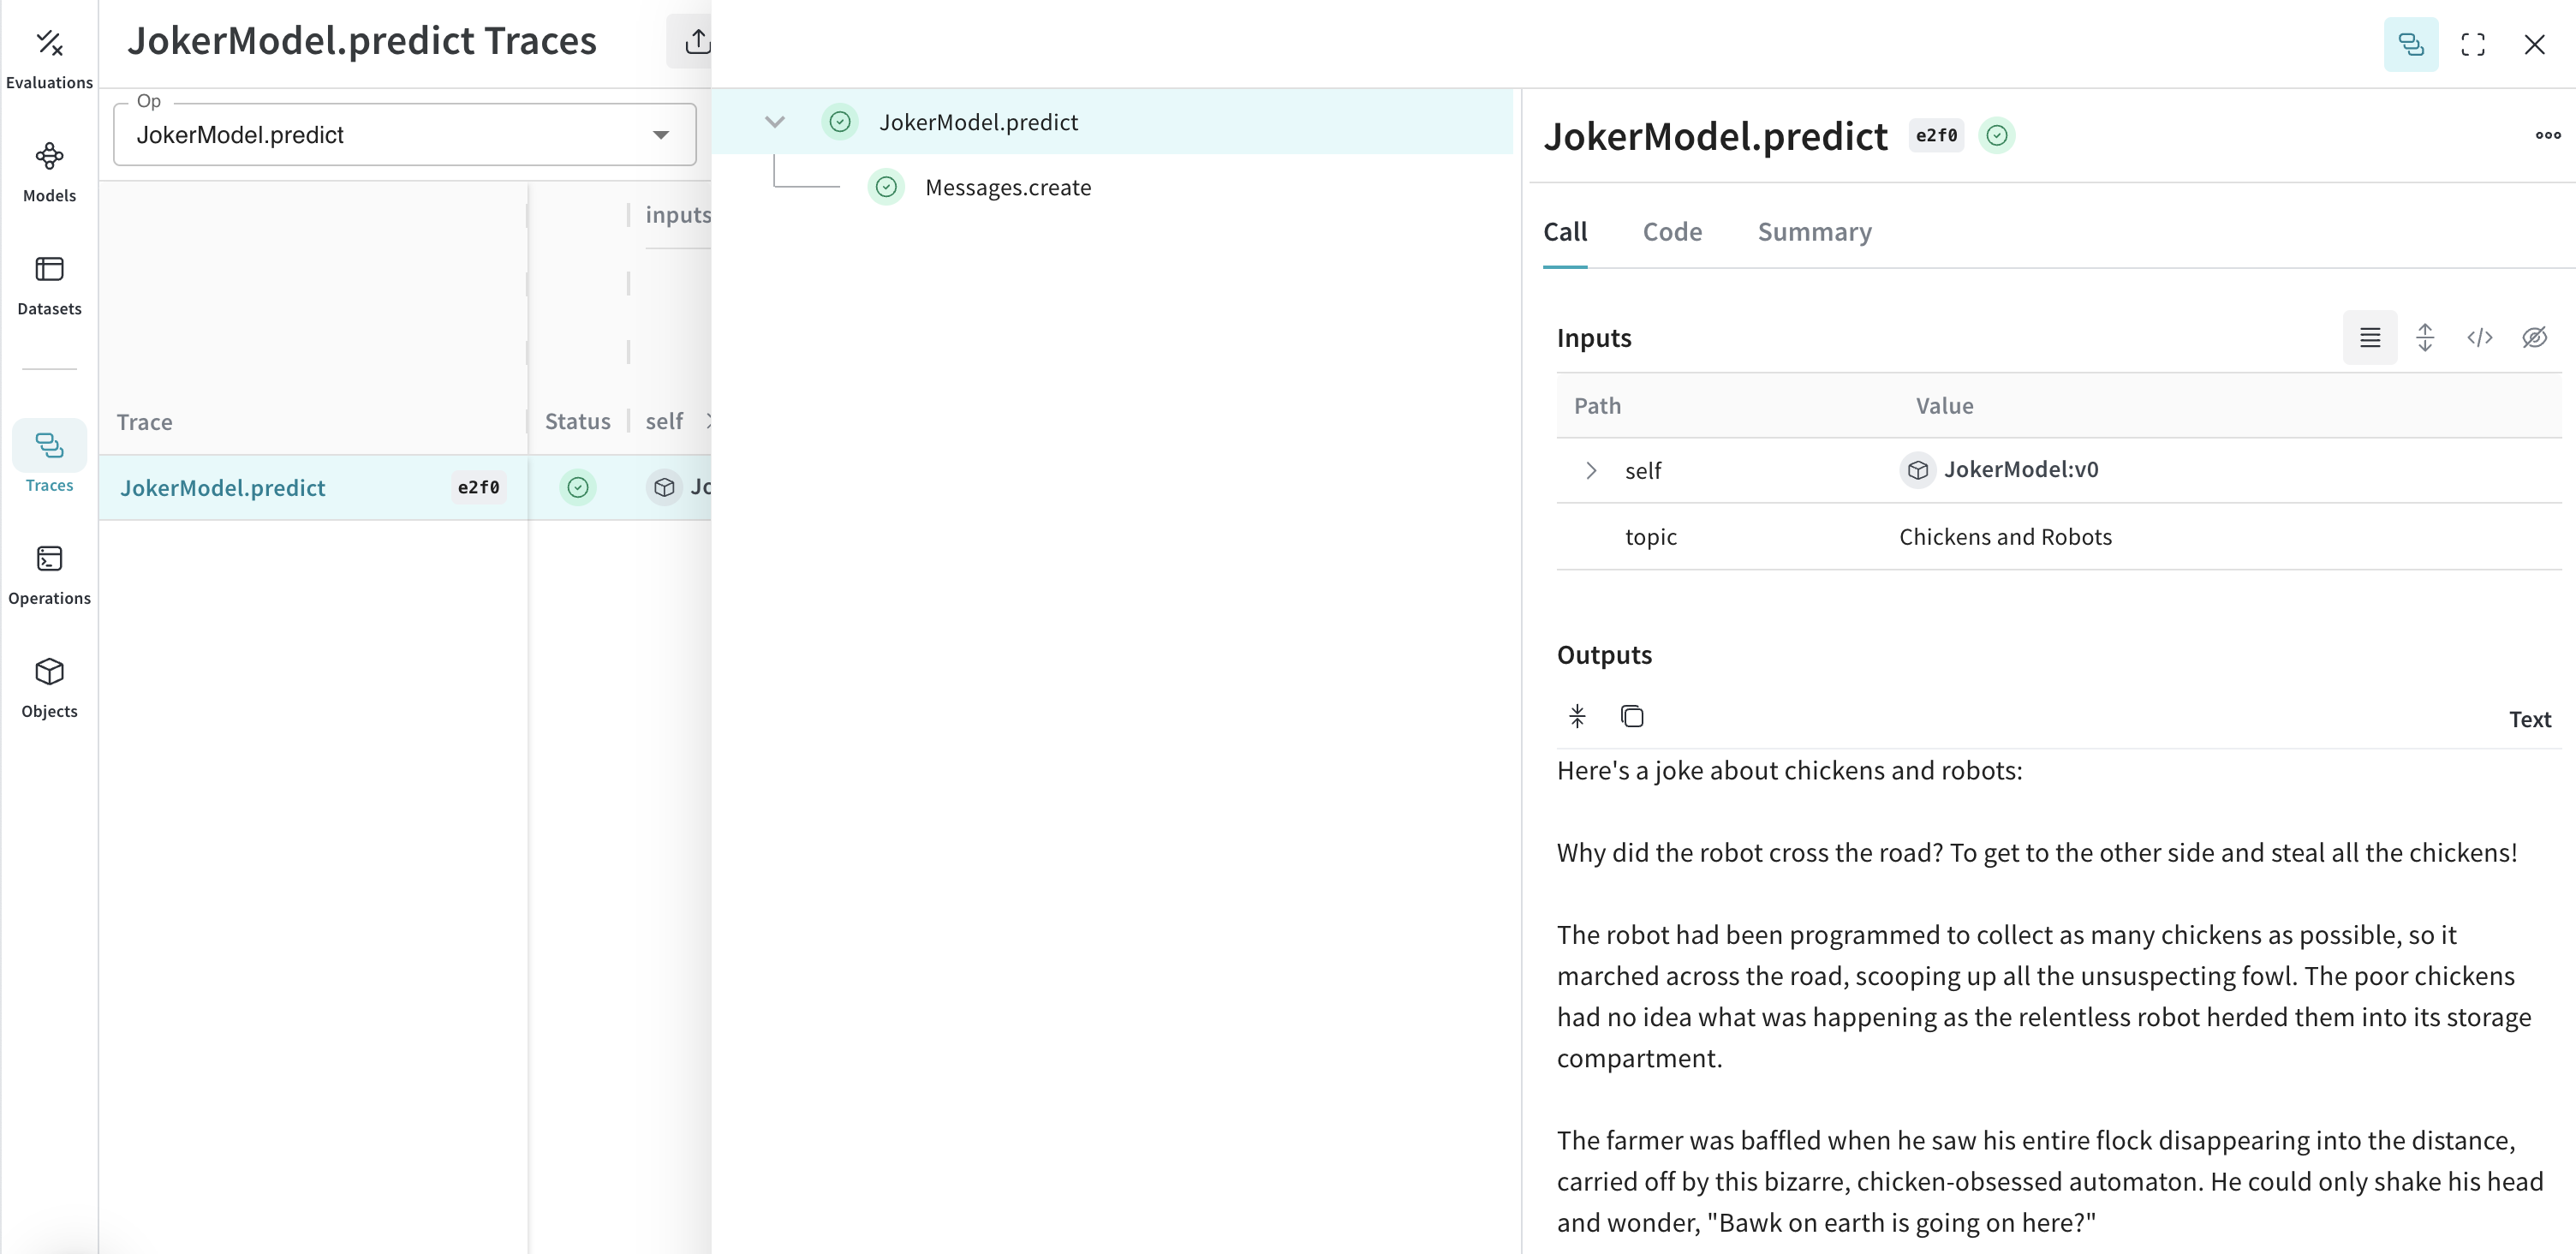Image resolution: width=2576 pixels, height=1254 pixels.
Task: Select the JokerModel.predict row in trace table
Action: click(405, 487)
